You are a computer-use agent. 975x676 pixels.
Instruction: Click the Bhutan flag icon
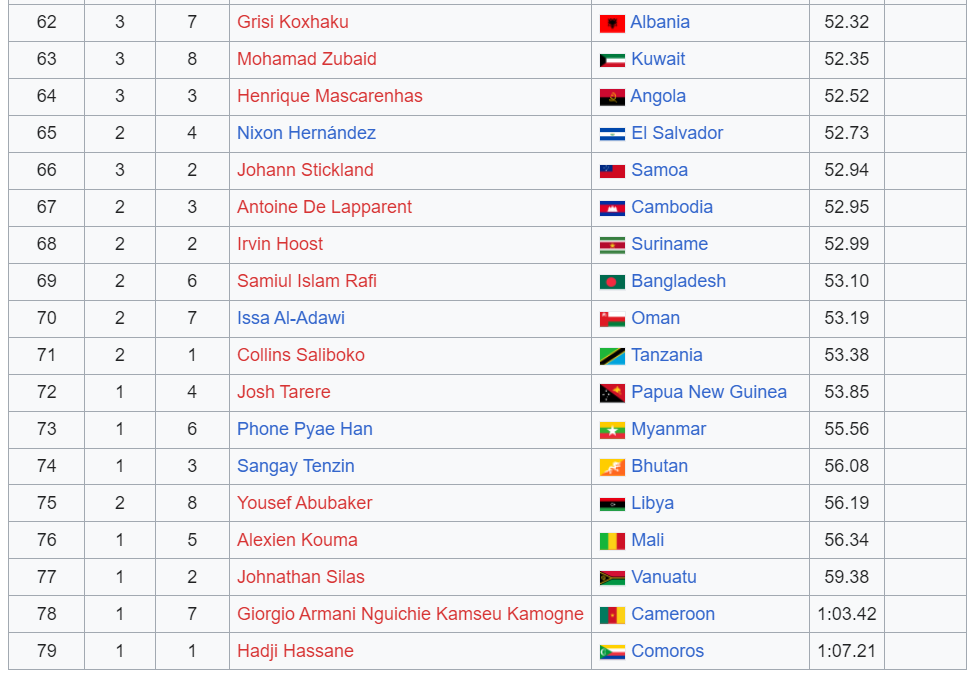click(x=612, y=467)
